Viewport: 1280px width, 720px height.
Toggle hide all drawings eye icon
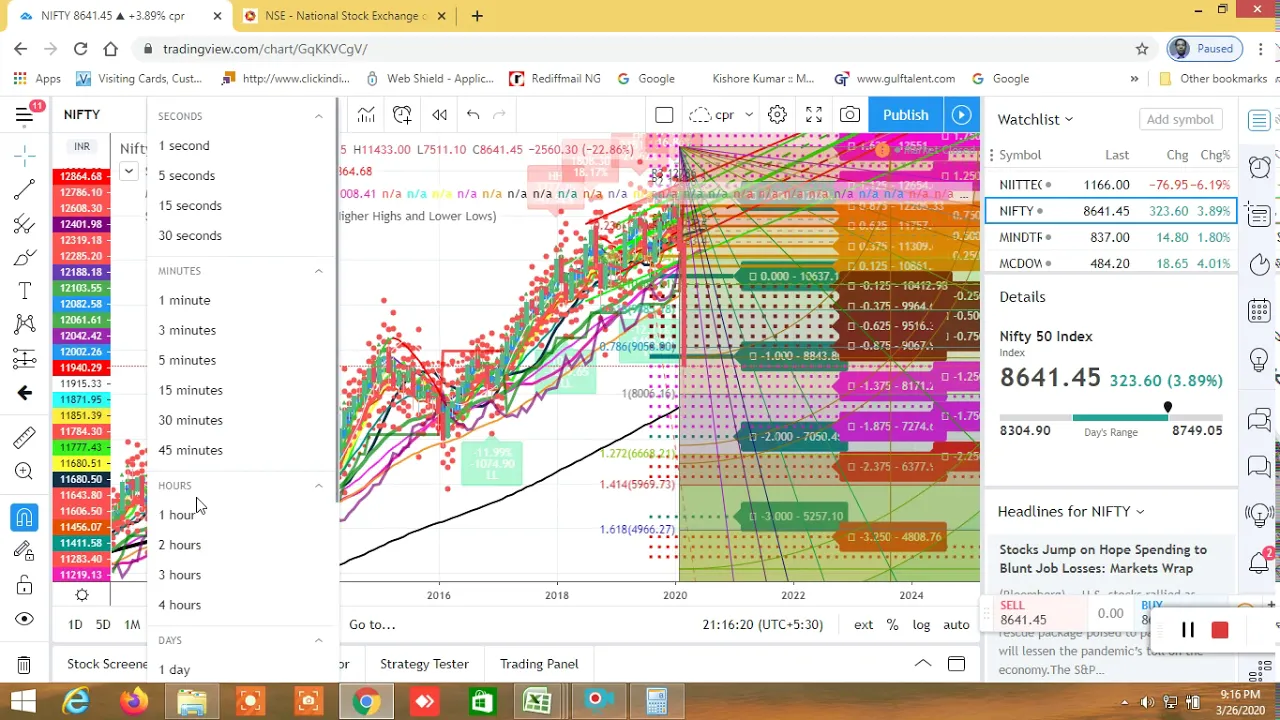tap(25, 619)
